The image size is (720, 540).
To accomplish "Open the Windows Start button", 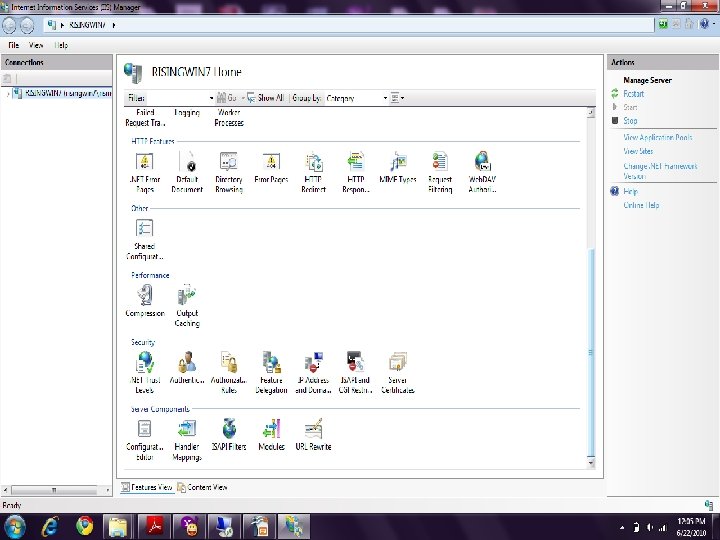I will pyautogui.click(x=14, y=526).
